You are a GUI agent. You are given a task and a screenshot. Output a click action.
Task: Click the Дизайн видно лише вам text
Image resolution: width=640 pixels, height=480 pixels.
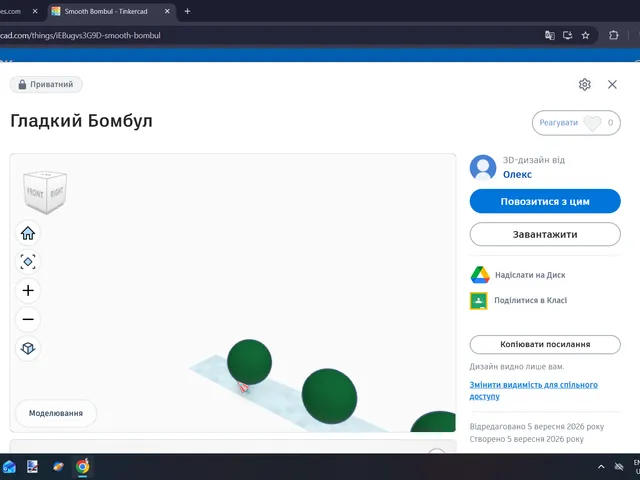(x=517, y=367)
